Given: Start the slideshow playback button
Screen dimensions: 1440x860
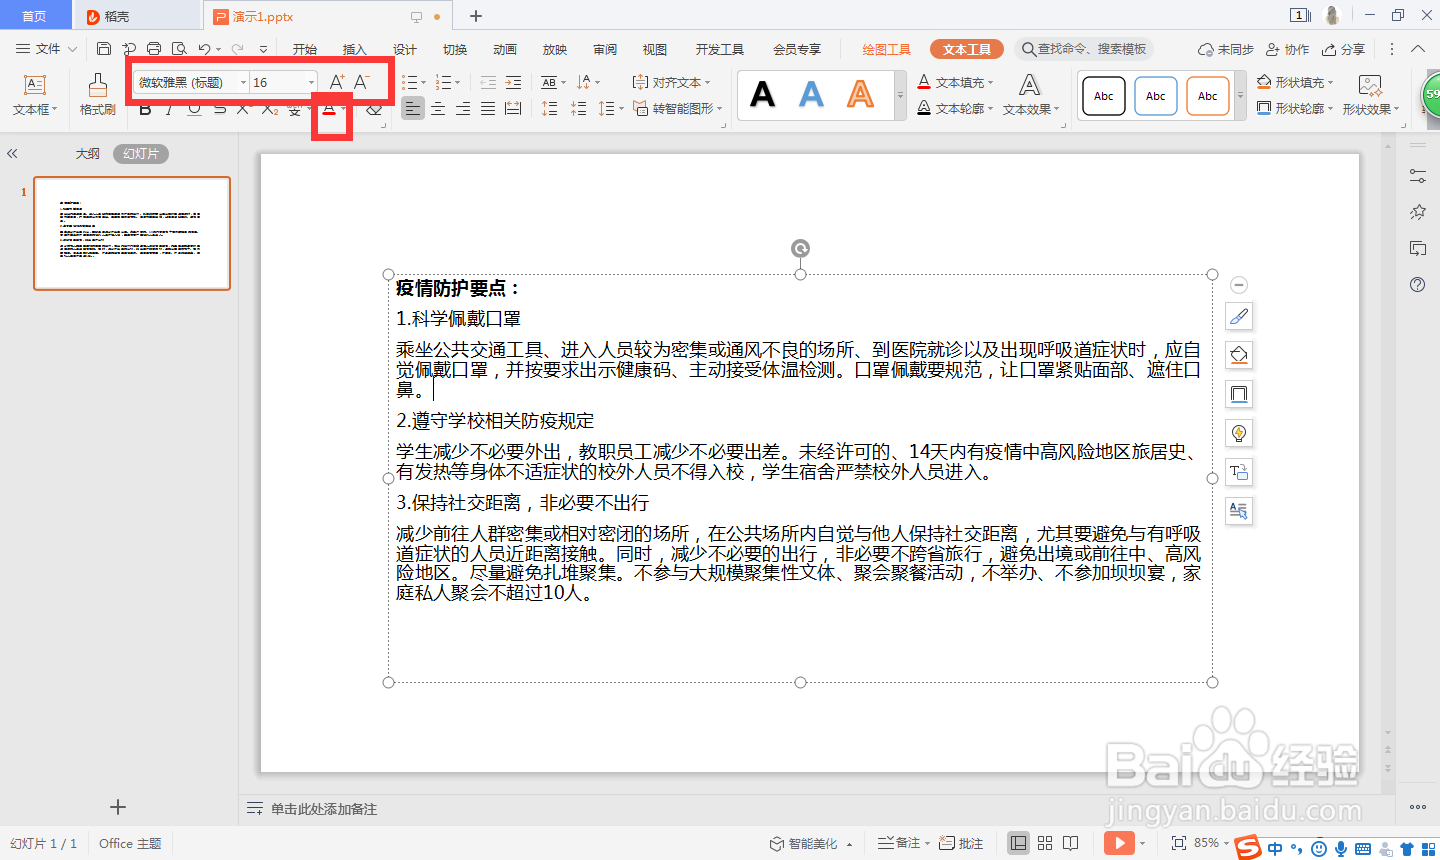Looking at the screenshot, I should pos(1120,843).
